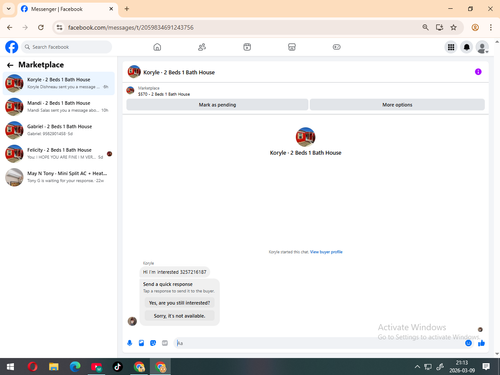Open the Friends icon in top navigation
This screenshot has width=500, height=375.
(202, 47)
